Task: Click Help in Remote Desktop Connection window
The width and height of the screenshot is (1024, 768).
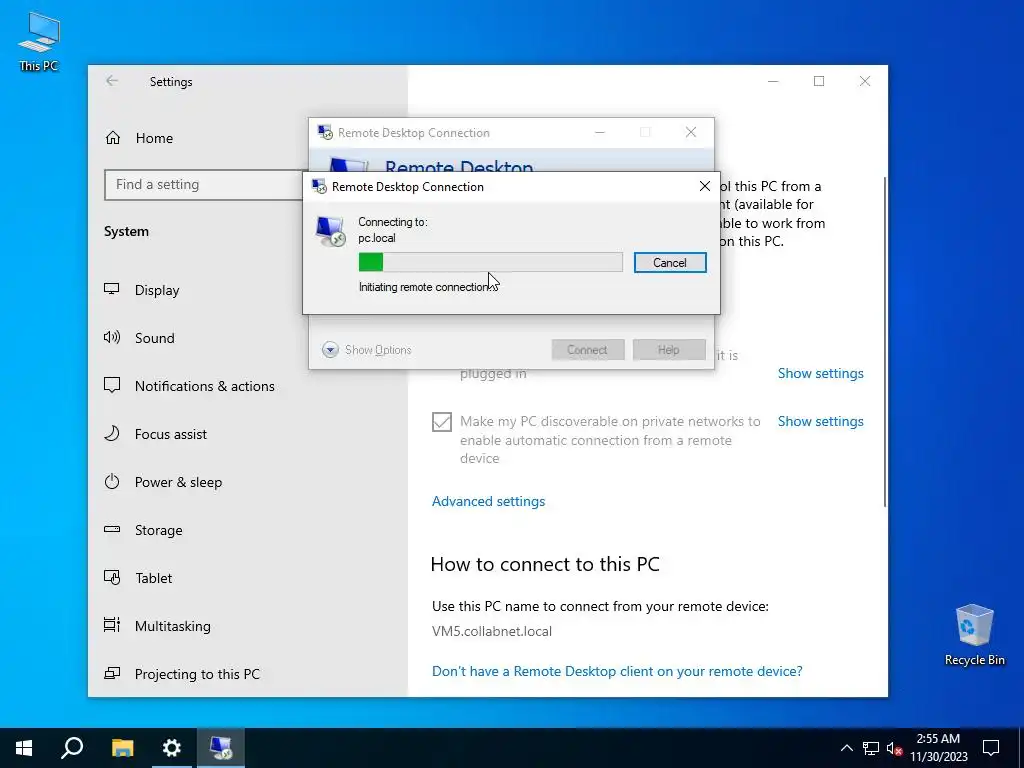Action: point(668,350)
